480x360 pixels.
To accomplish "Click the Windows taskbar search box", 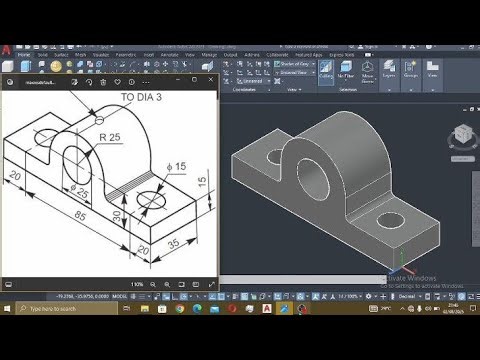I will pos(67,309).
